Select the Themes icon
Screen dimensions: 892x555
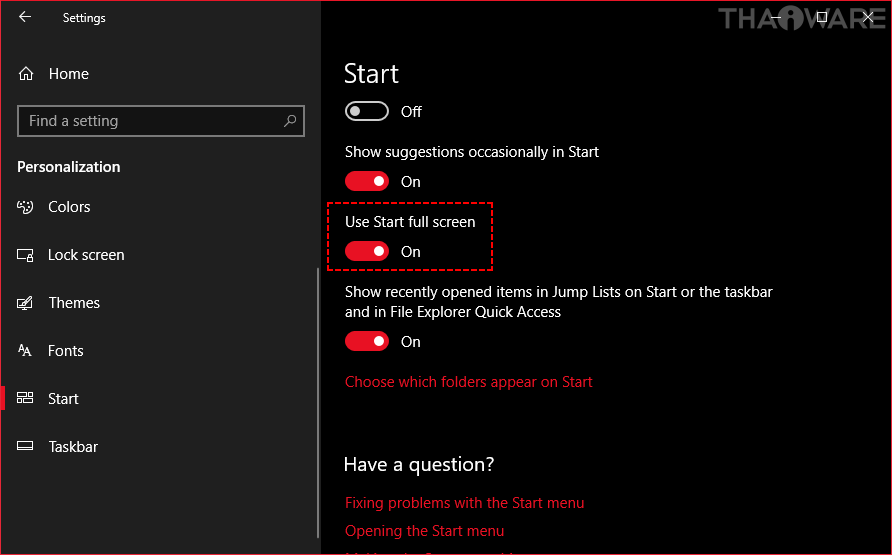click(x=26, y=303)
